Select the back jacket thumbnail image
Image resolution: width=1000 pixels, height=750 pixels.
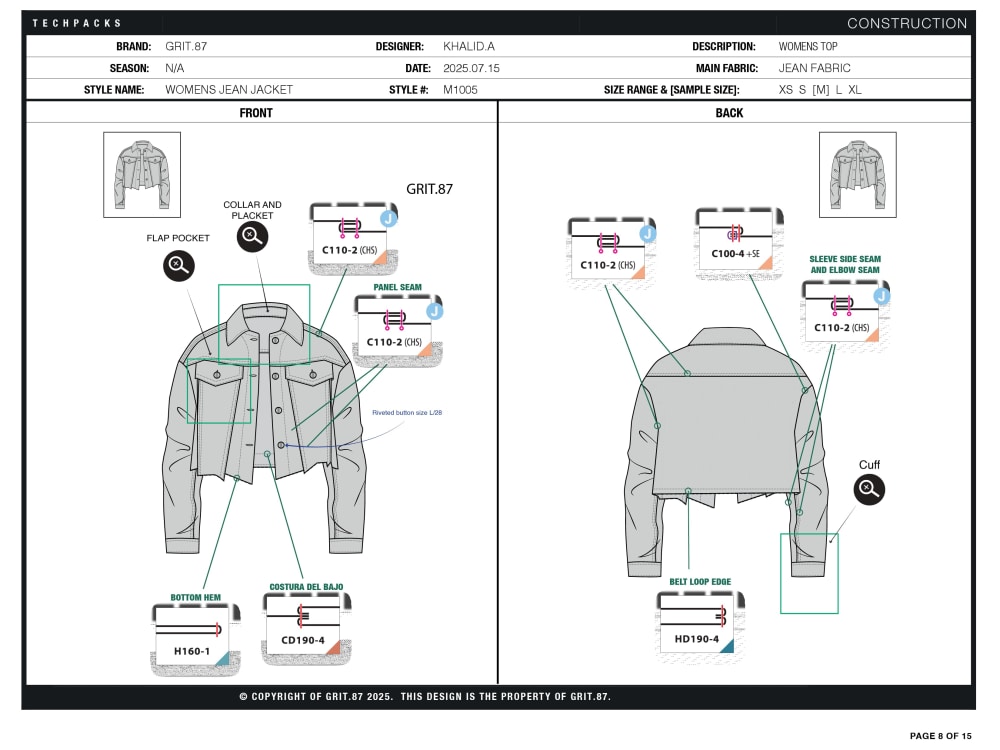tap(858, 175)
